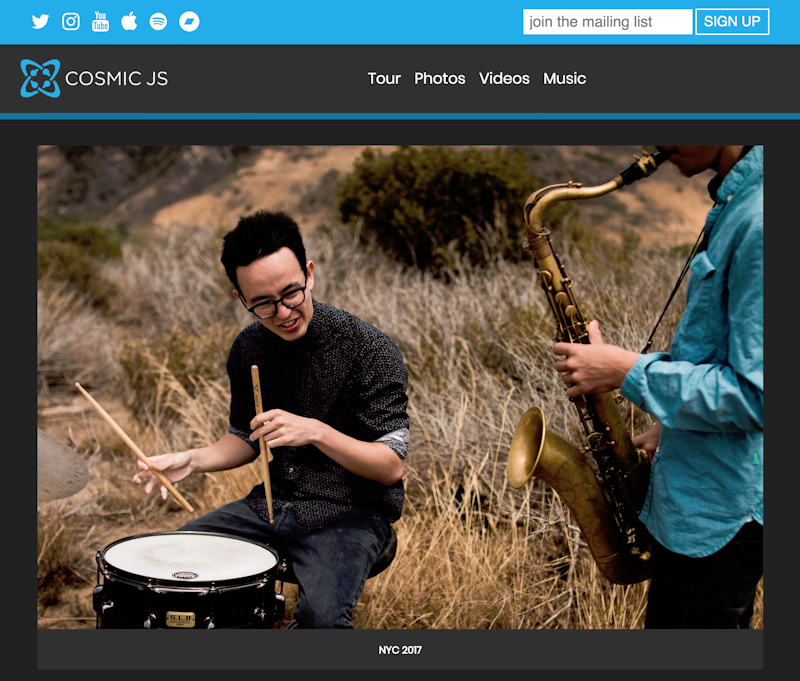Click the Cosmic JS logo
This screenshot has height=681, width=800.
[94, 79]
